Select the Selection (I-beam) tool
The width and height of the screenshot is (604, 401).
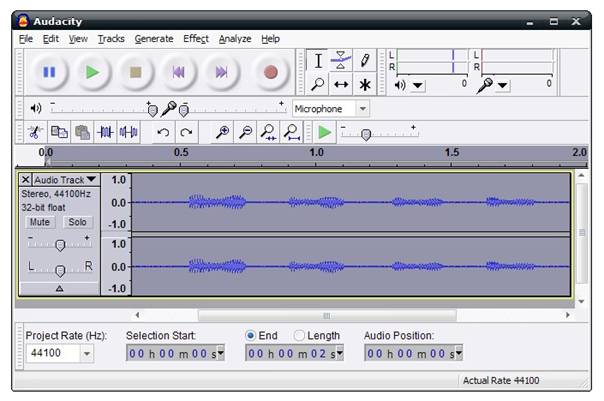pyautogui.click(x=318, y=60)
